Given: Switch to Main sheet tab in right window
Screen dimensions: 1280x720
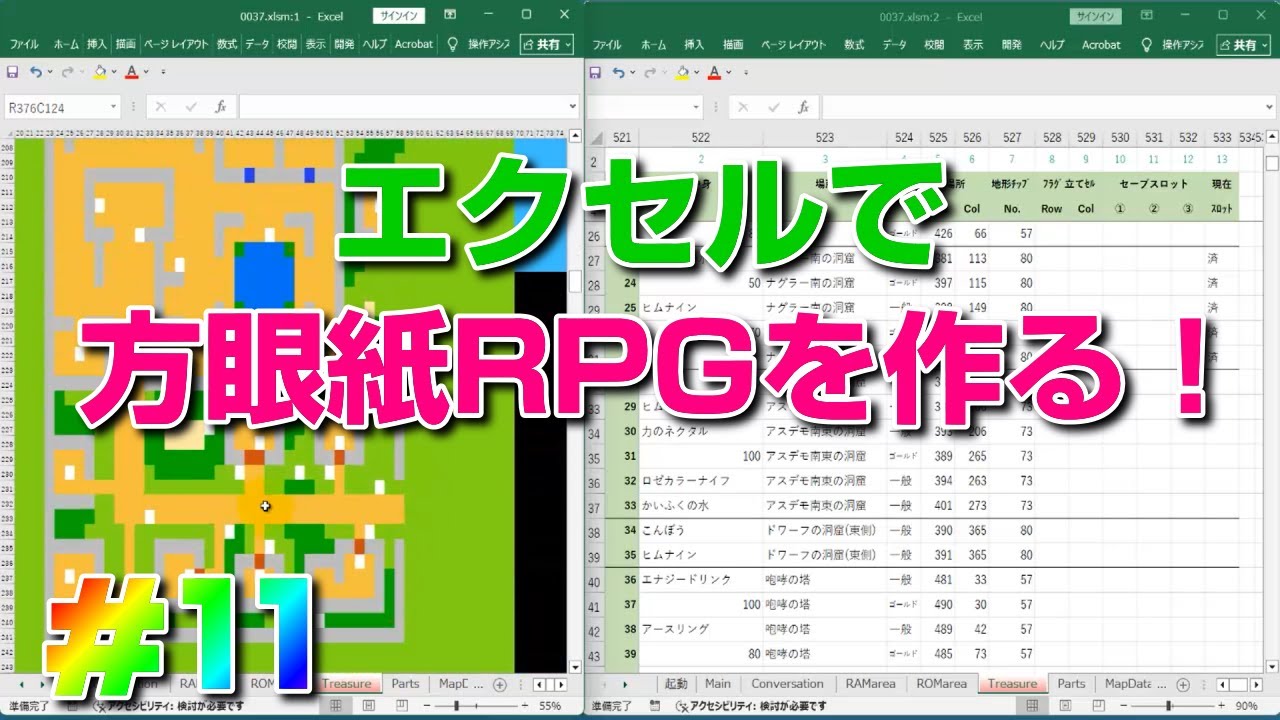Looking at the screenshot, I should pyautogui.click(x=718, y=684).
